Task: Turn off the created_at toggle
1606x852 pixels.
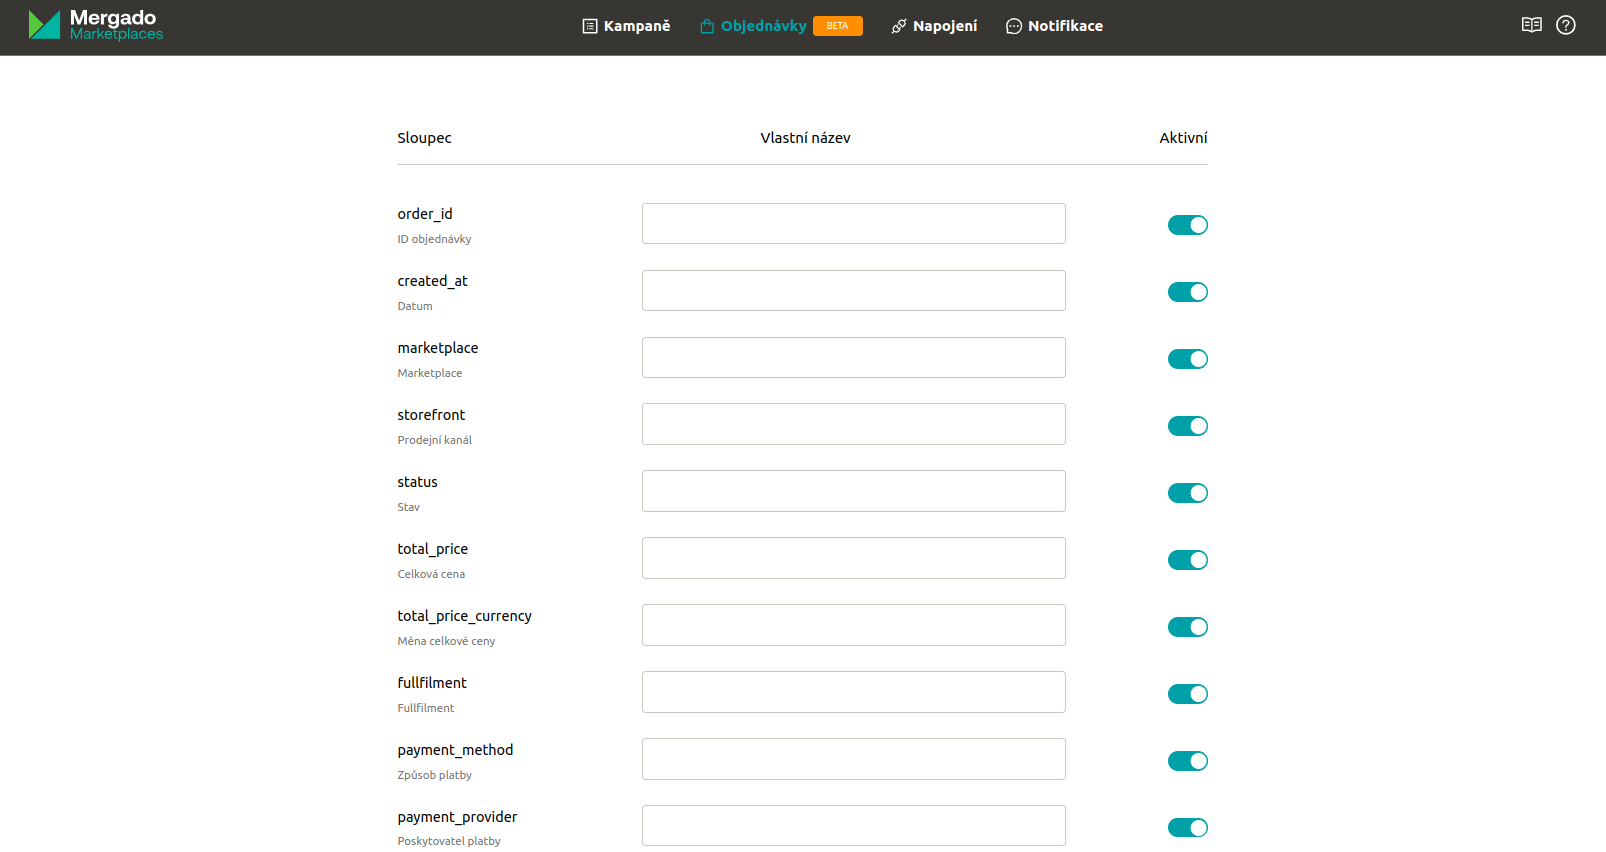Action: 1187,292
